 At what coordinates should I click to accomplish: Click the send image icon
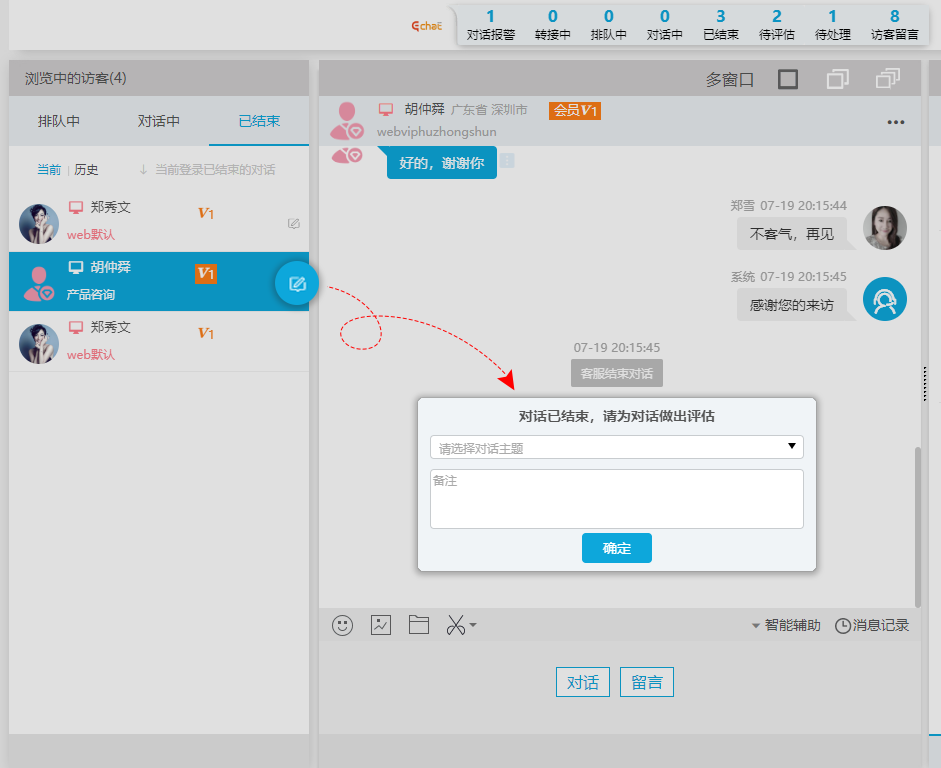click(381, 625)
